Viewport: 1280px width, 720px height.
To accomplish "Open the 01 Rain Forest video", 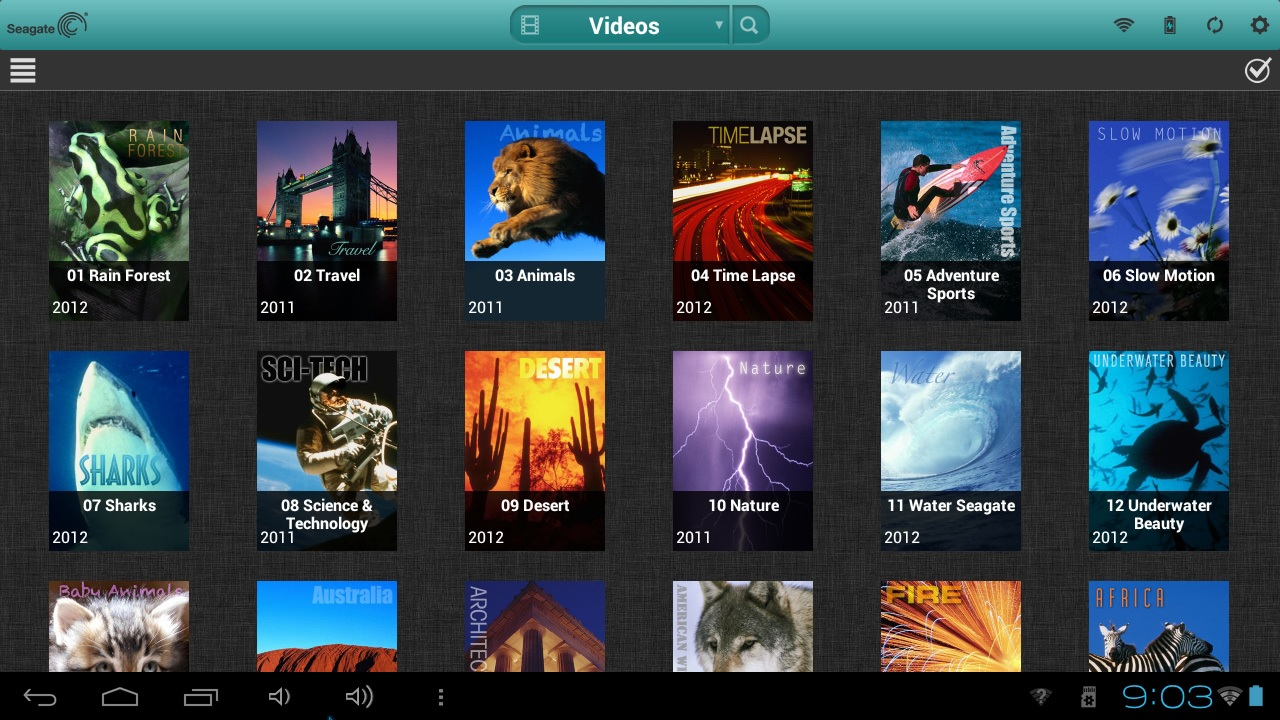I will pyautogui.click(x=119, y=221).
